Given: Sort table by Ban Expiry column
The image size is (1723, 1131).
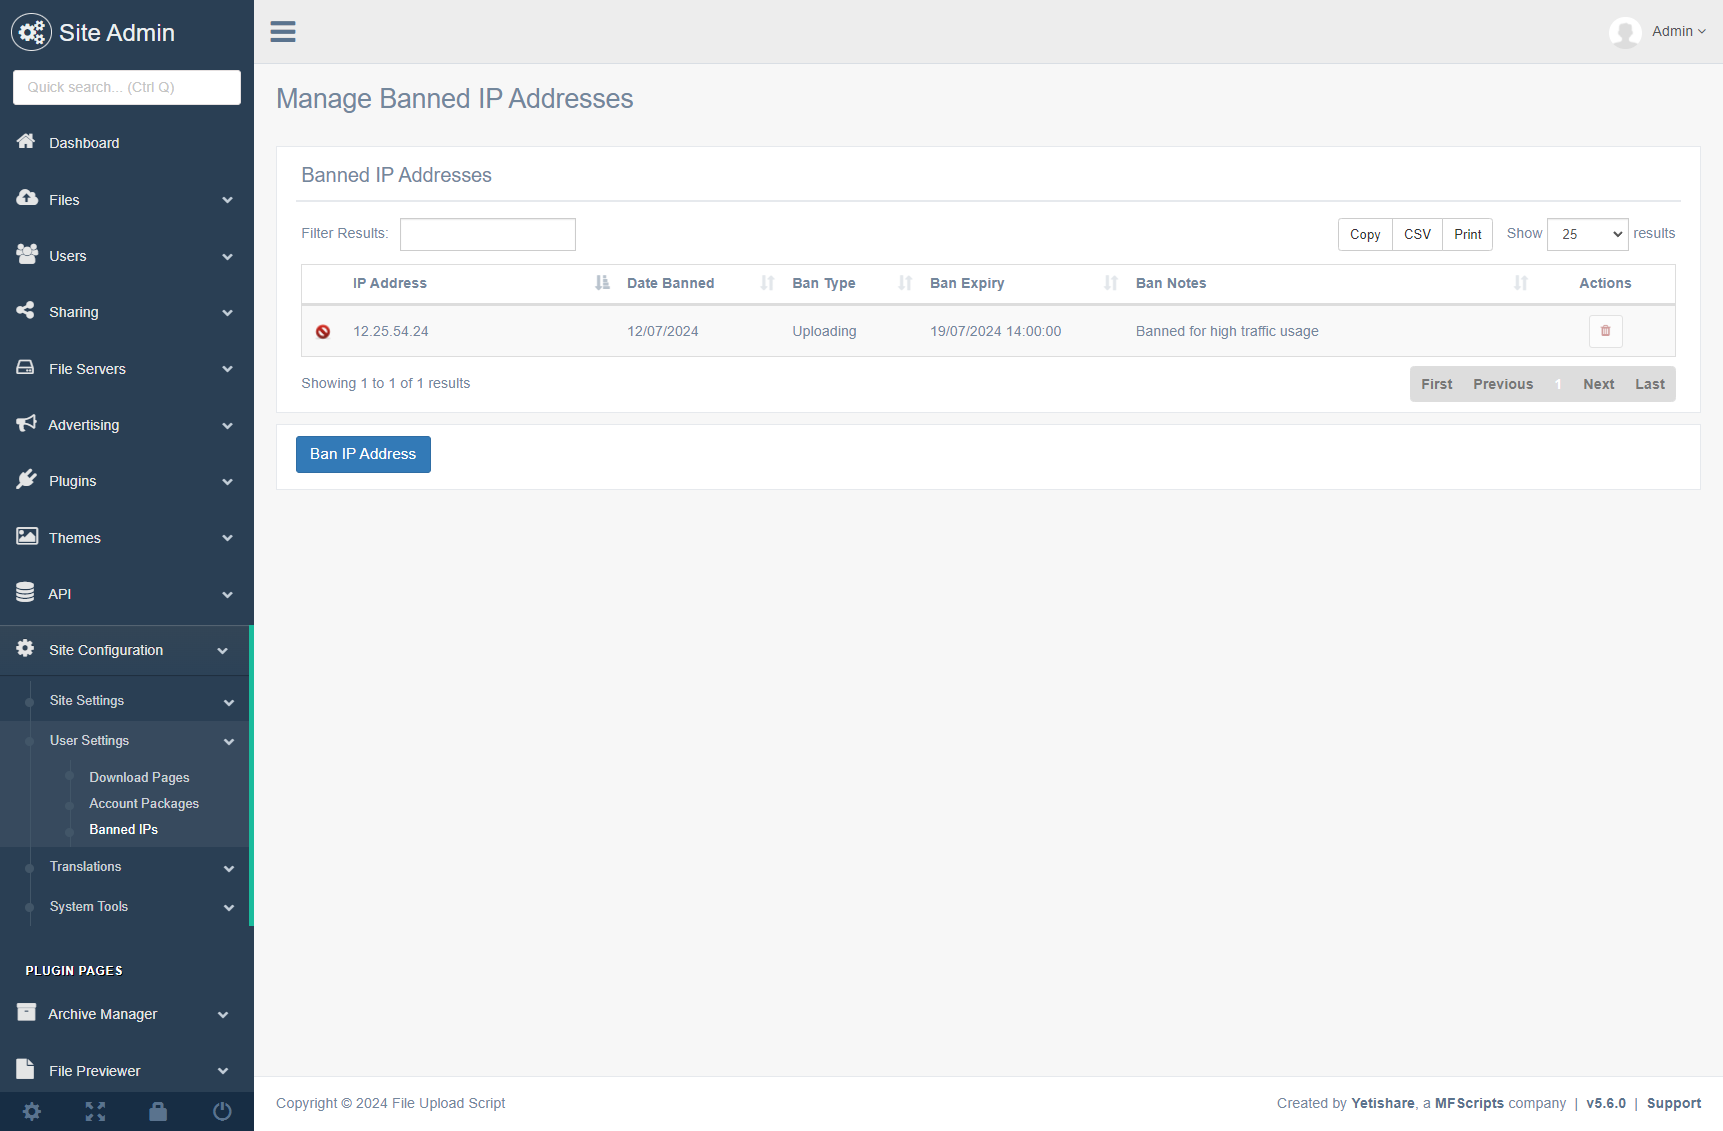Looking at the screenshot, I should pyautogui.click(x=967, y=283).
